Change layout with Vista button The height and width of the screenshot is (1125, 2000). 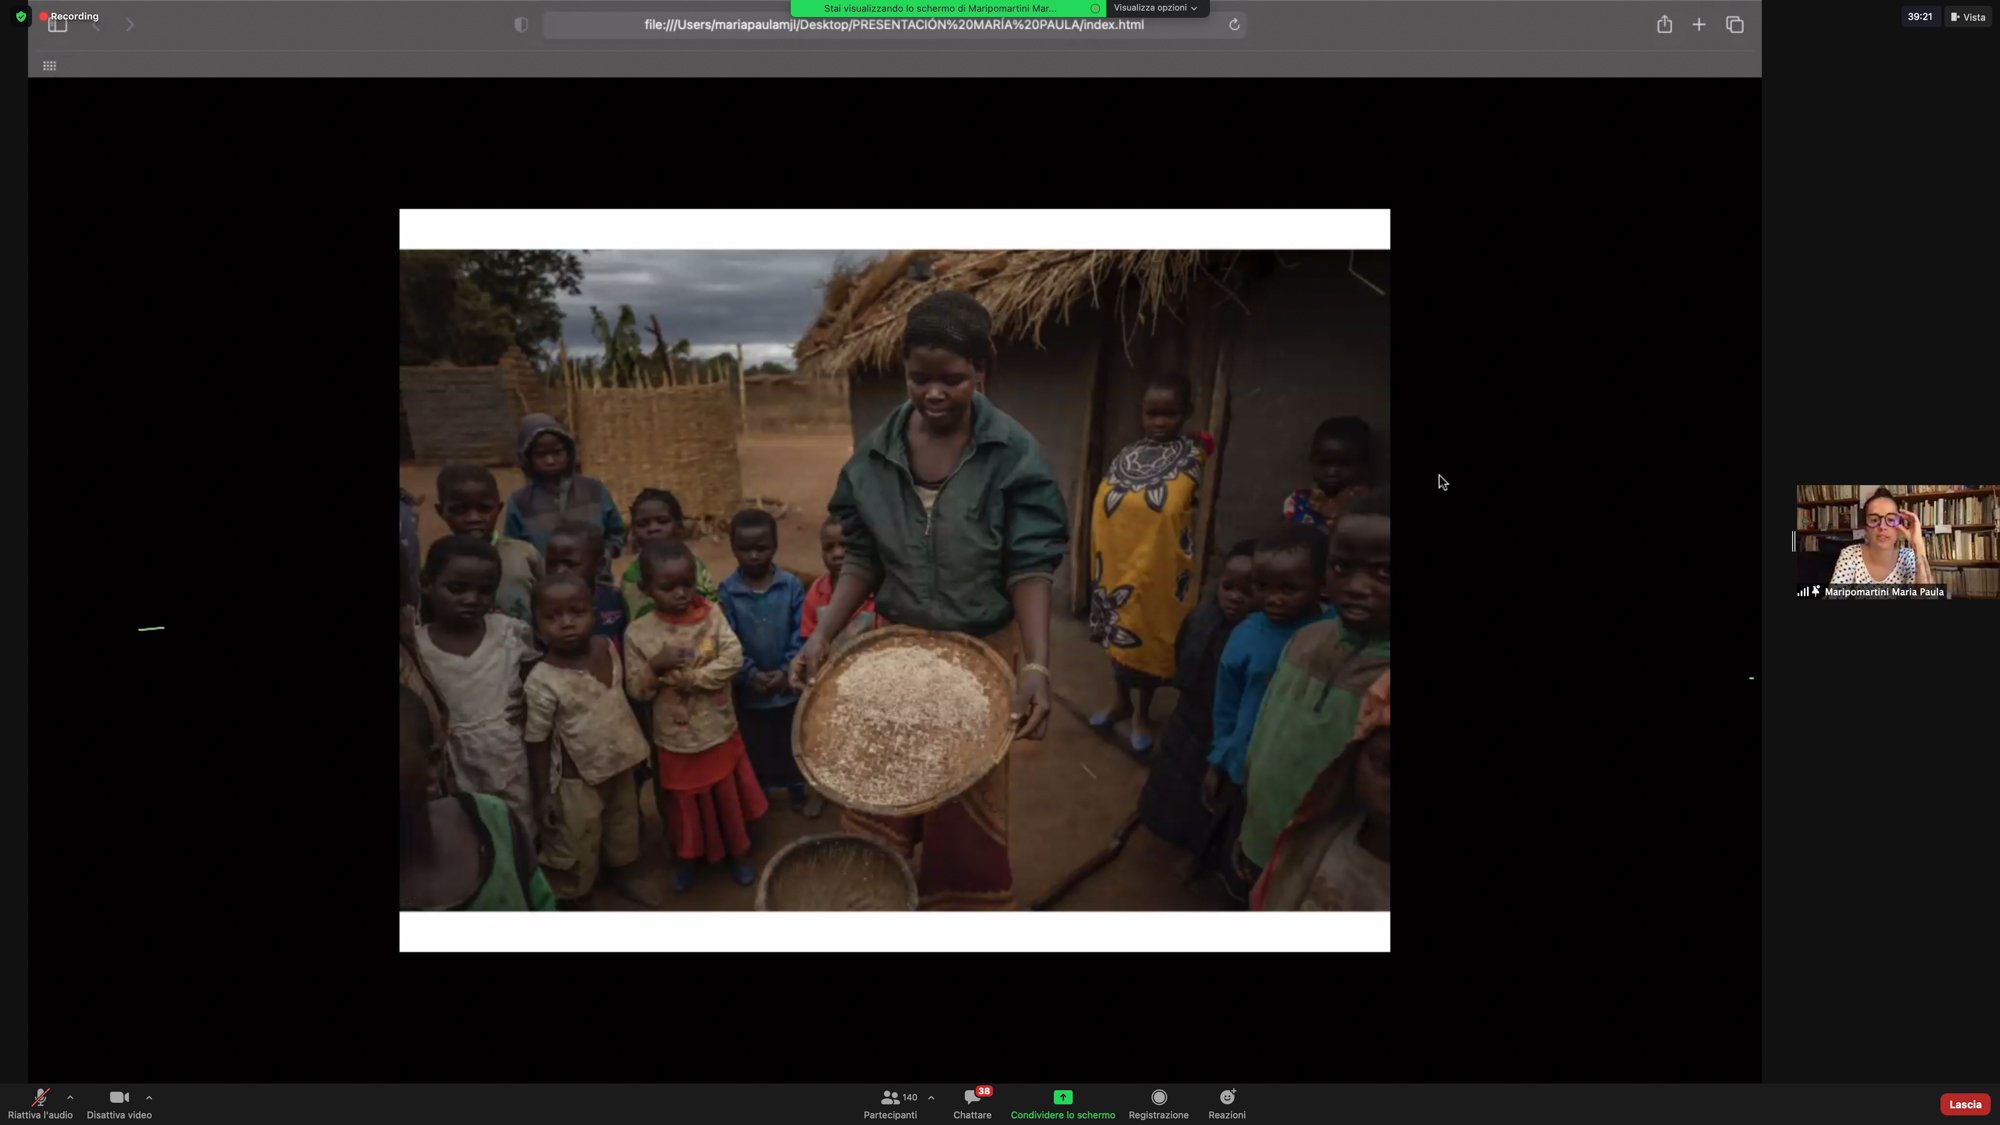pos(1967,17)
